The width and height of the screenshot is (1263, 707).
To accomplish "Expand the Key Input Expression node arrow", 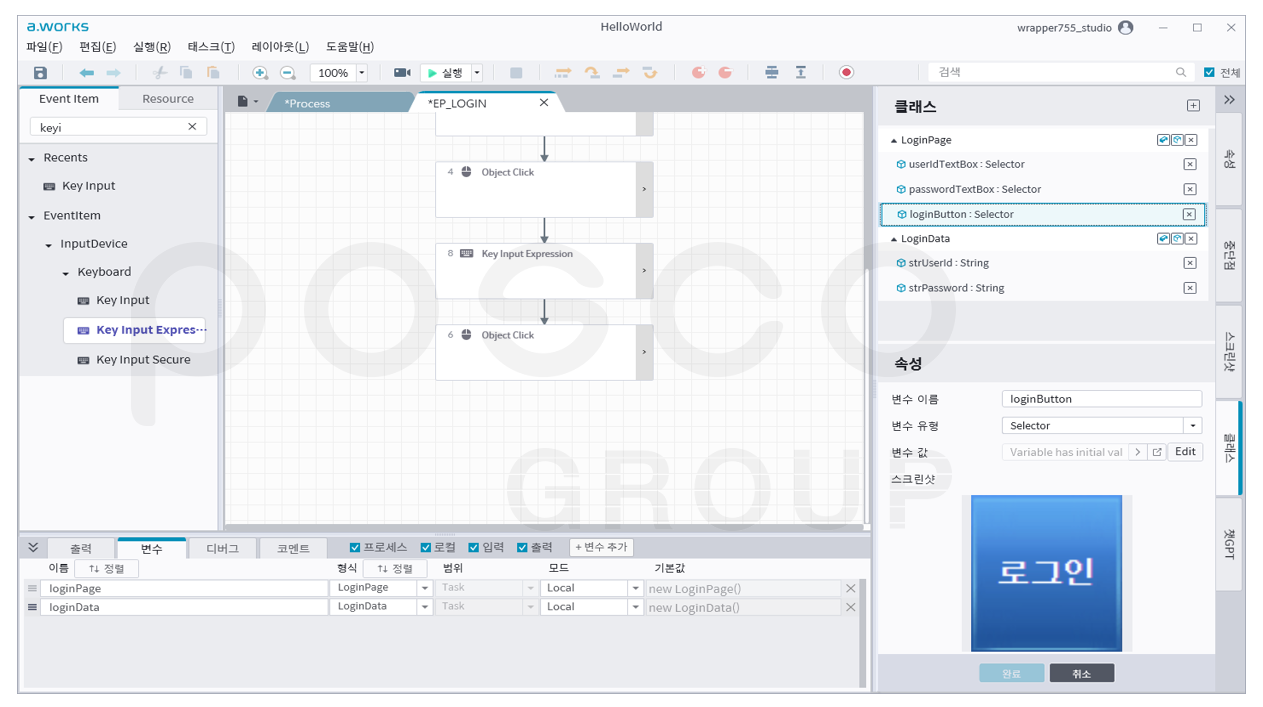I will point(644,271).
